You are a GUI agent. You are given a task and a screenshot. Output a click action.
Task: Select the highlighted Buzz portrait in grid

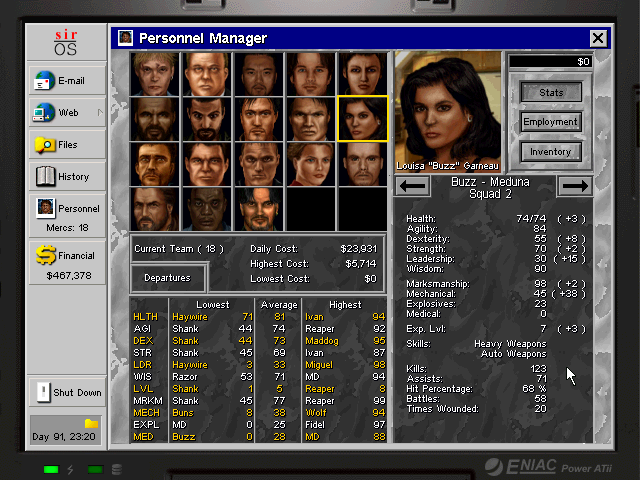click(363, 119)
